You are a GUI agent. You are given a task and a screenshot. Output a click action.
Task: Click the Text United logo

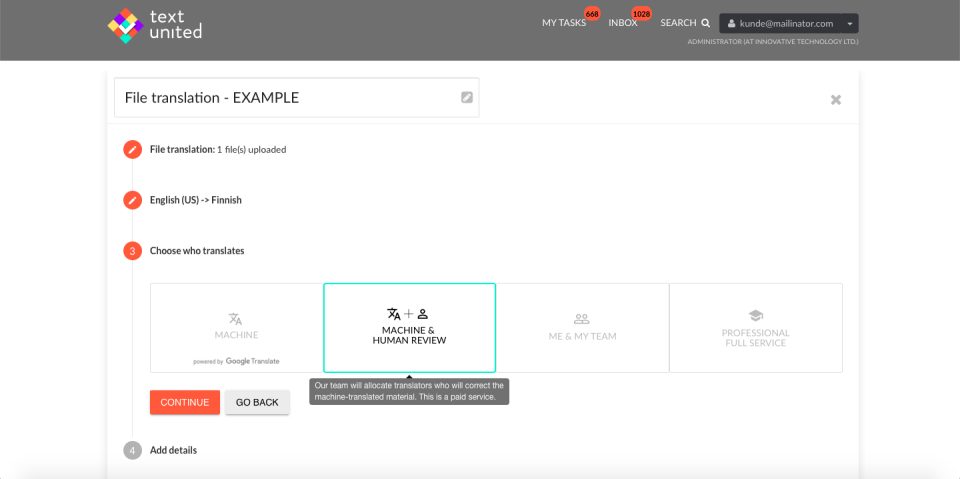coord(154,25)
